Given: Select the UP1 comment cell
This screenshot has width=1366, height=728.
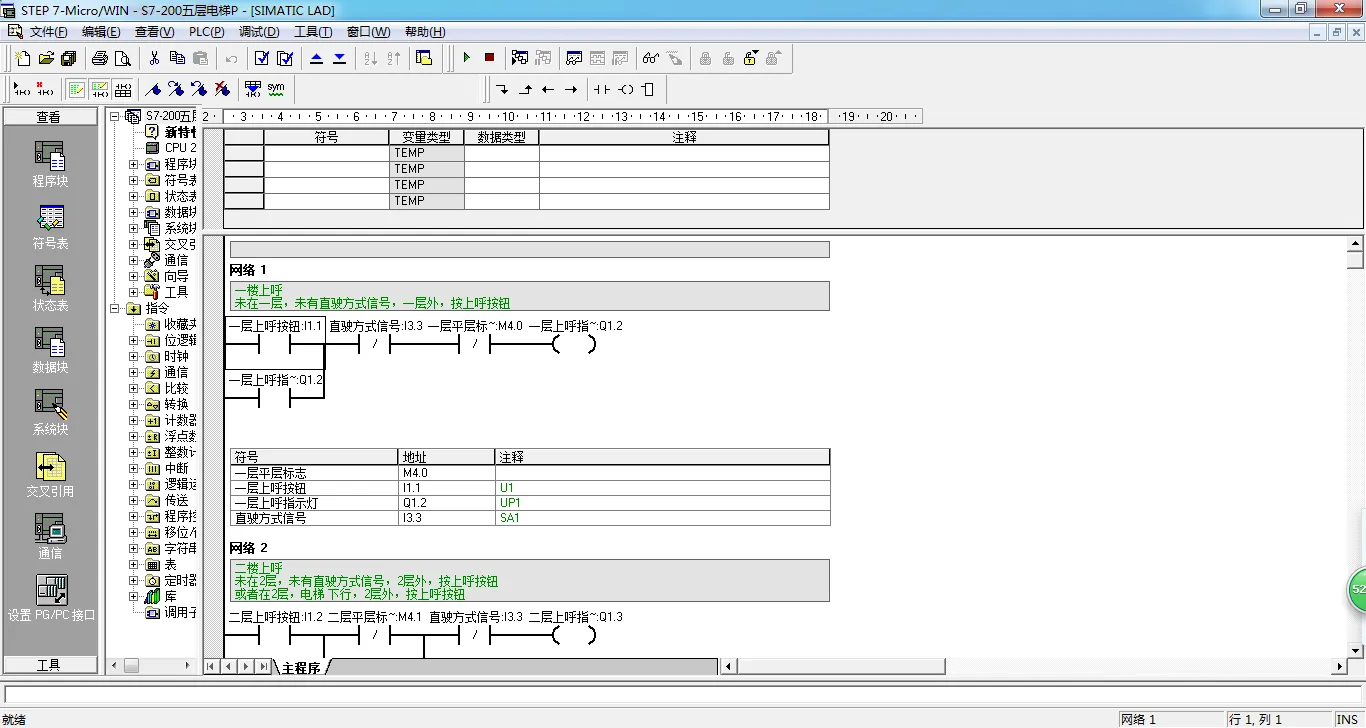Looking at the screenshot, I should 662,503.
